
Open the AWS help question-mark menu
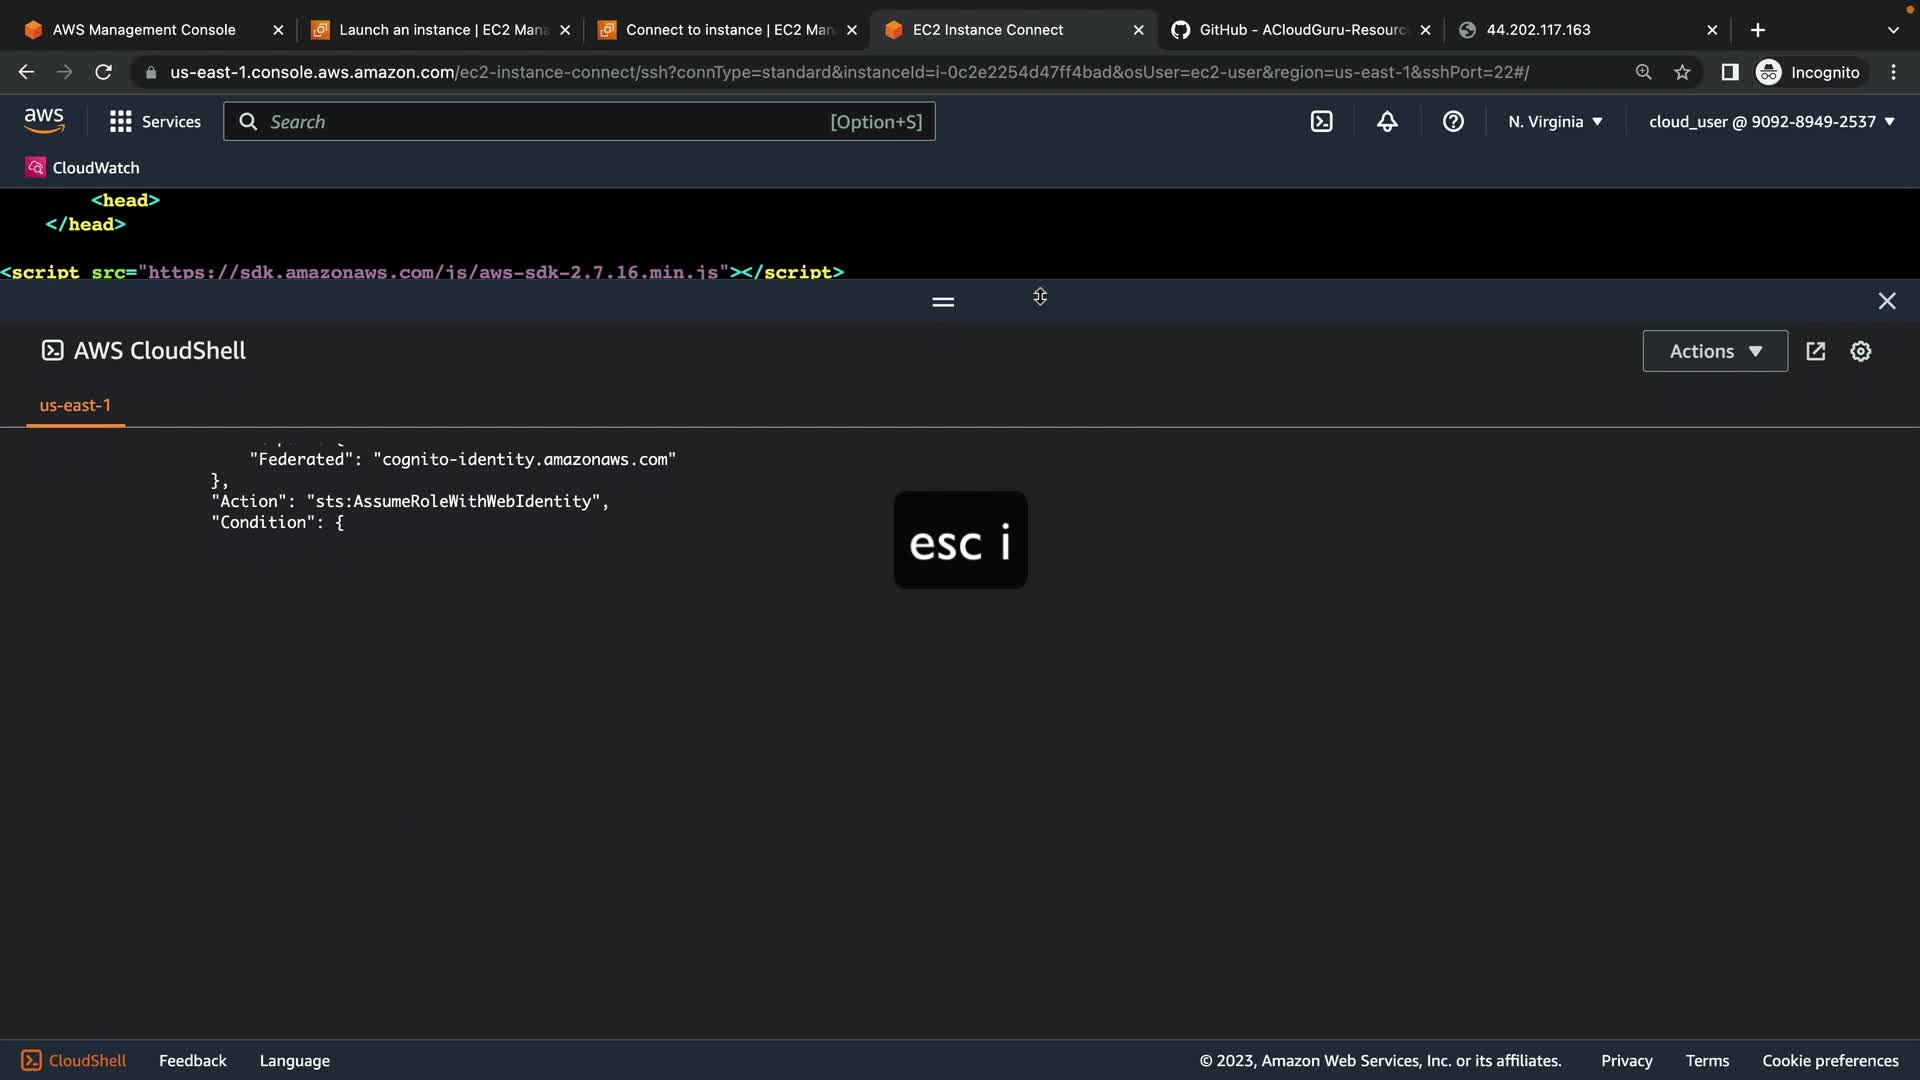click(x=1453, y=122)
